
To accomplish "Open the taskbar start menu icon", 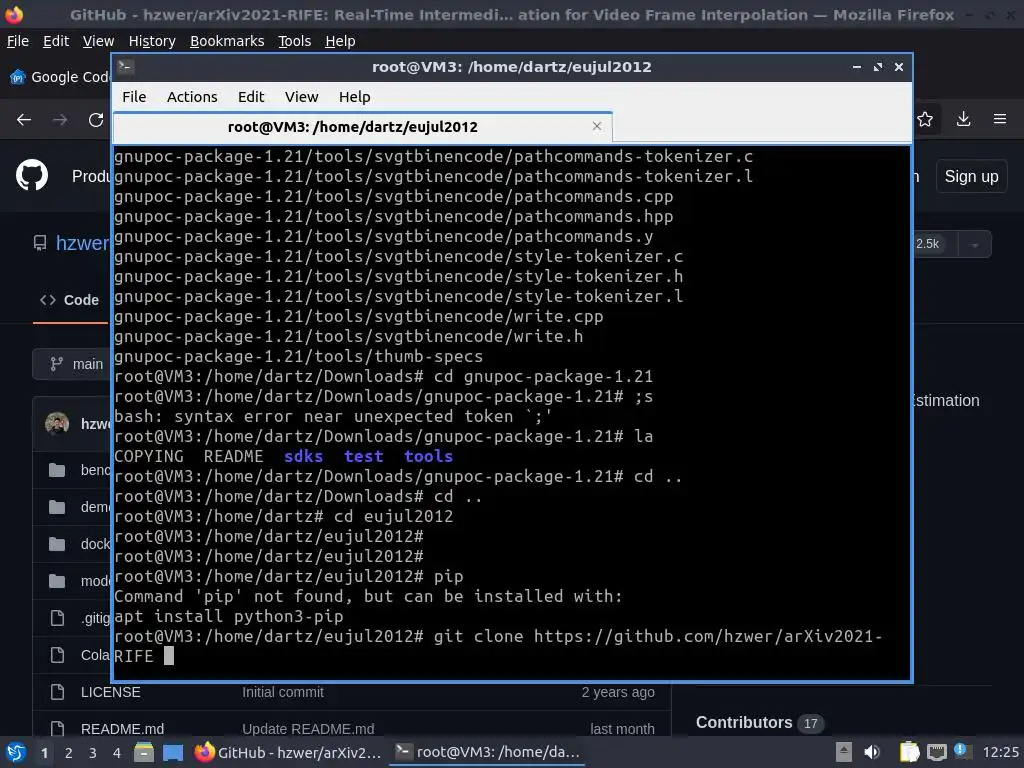I will (x=16, y=752).
